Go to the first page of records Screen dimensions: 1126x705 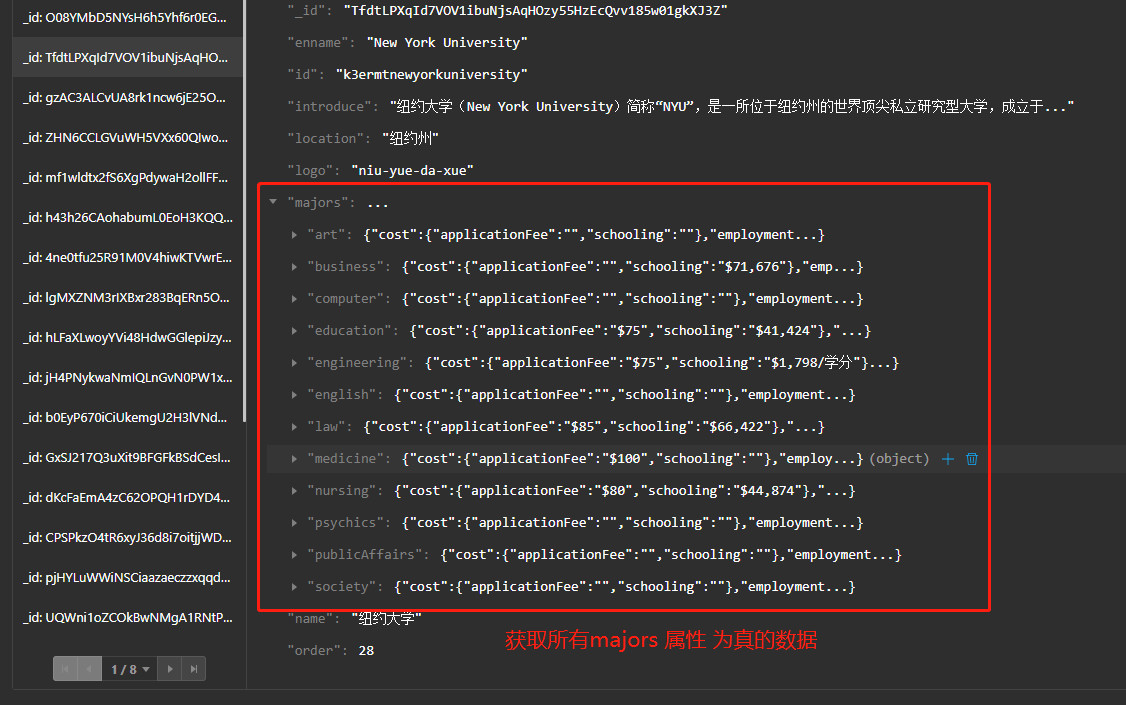click(65, 668)
